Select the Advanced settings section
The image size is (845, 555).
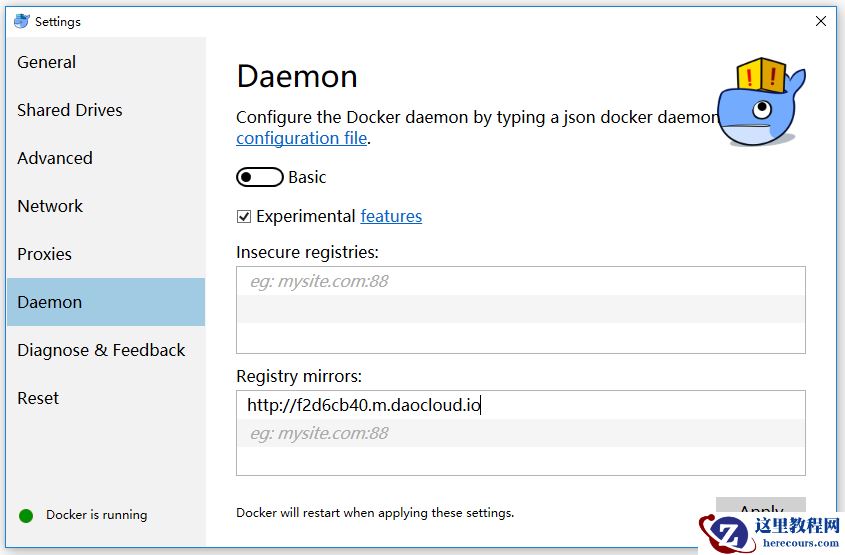click(55, 158)
